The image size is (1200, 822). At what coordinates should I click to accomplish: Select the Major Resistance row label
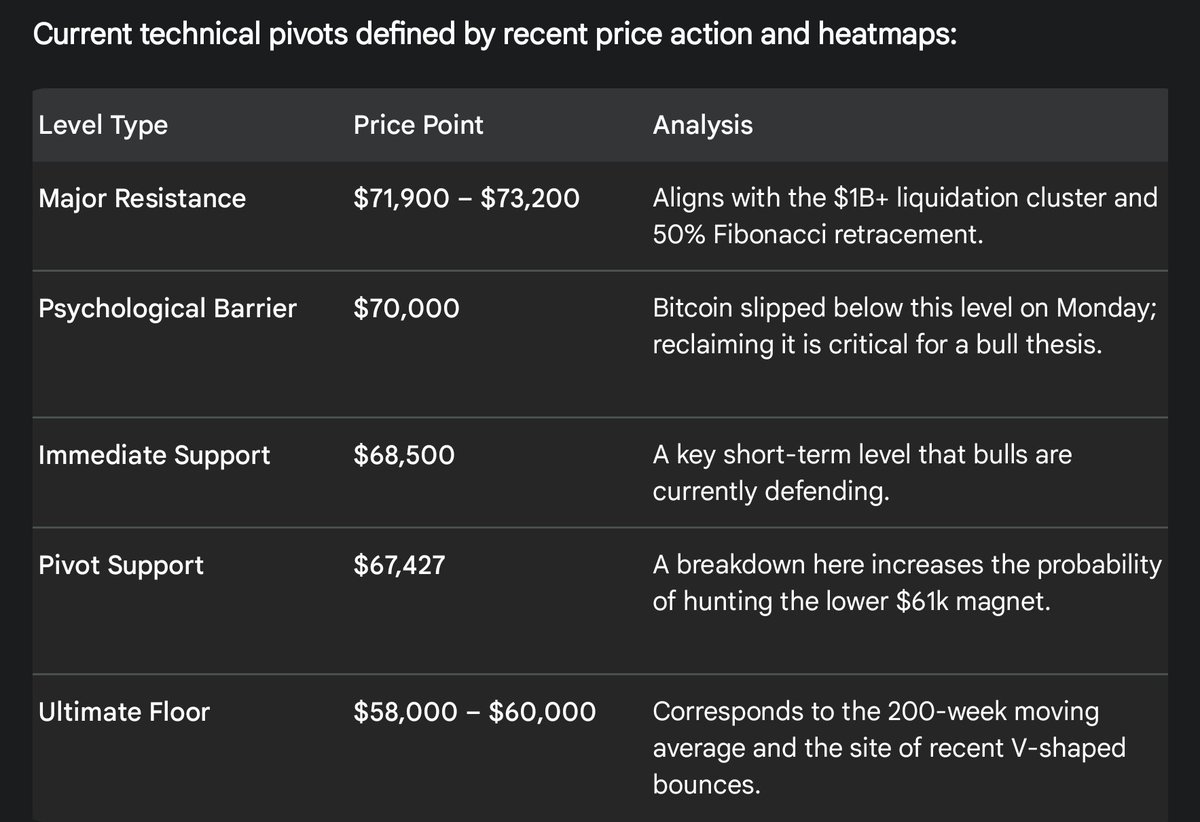142,198
